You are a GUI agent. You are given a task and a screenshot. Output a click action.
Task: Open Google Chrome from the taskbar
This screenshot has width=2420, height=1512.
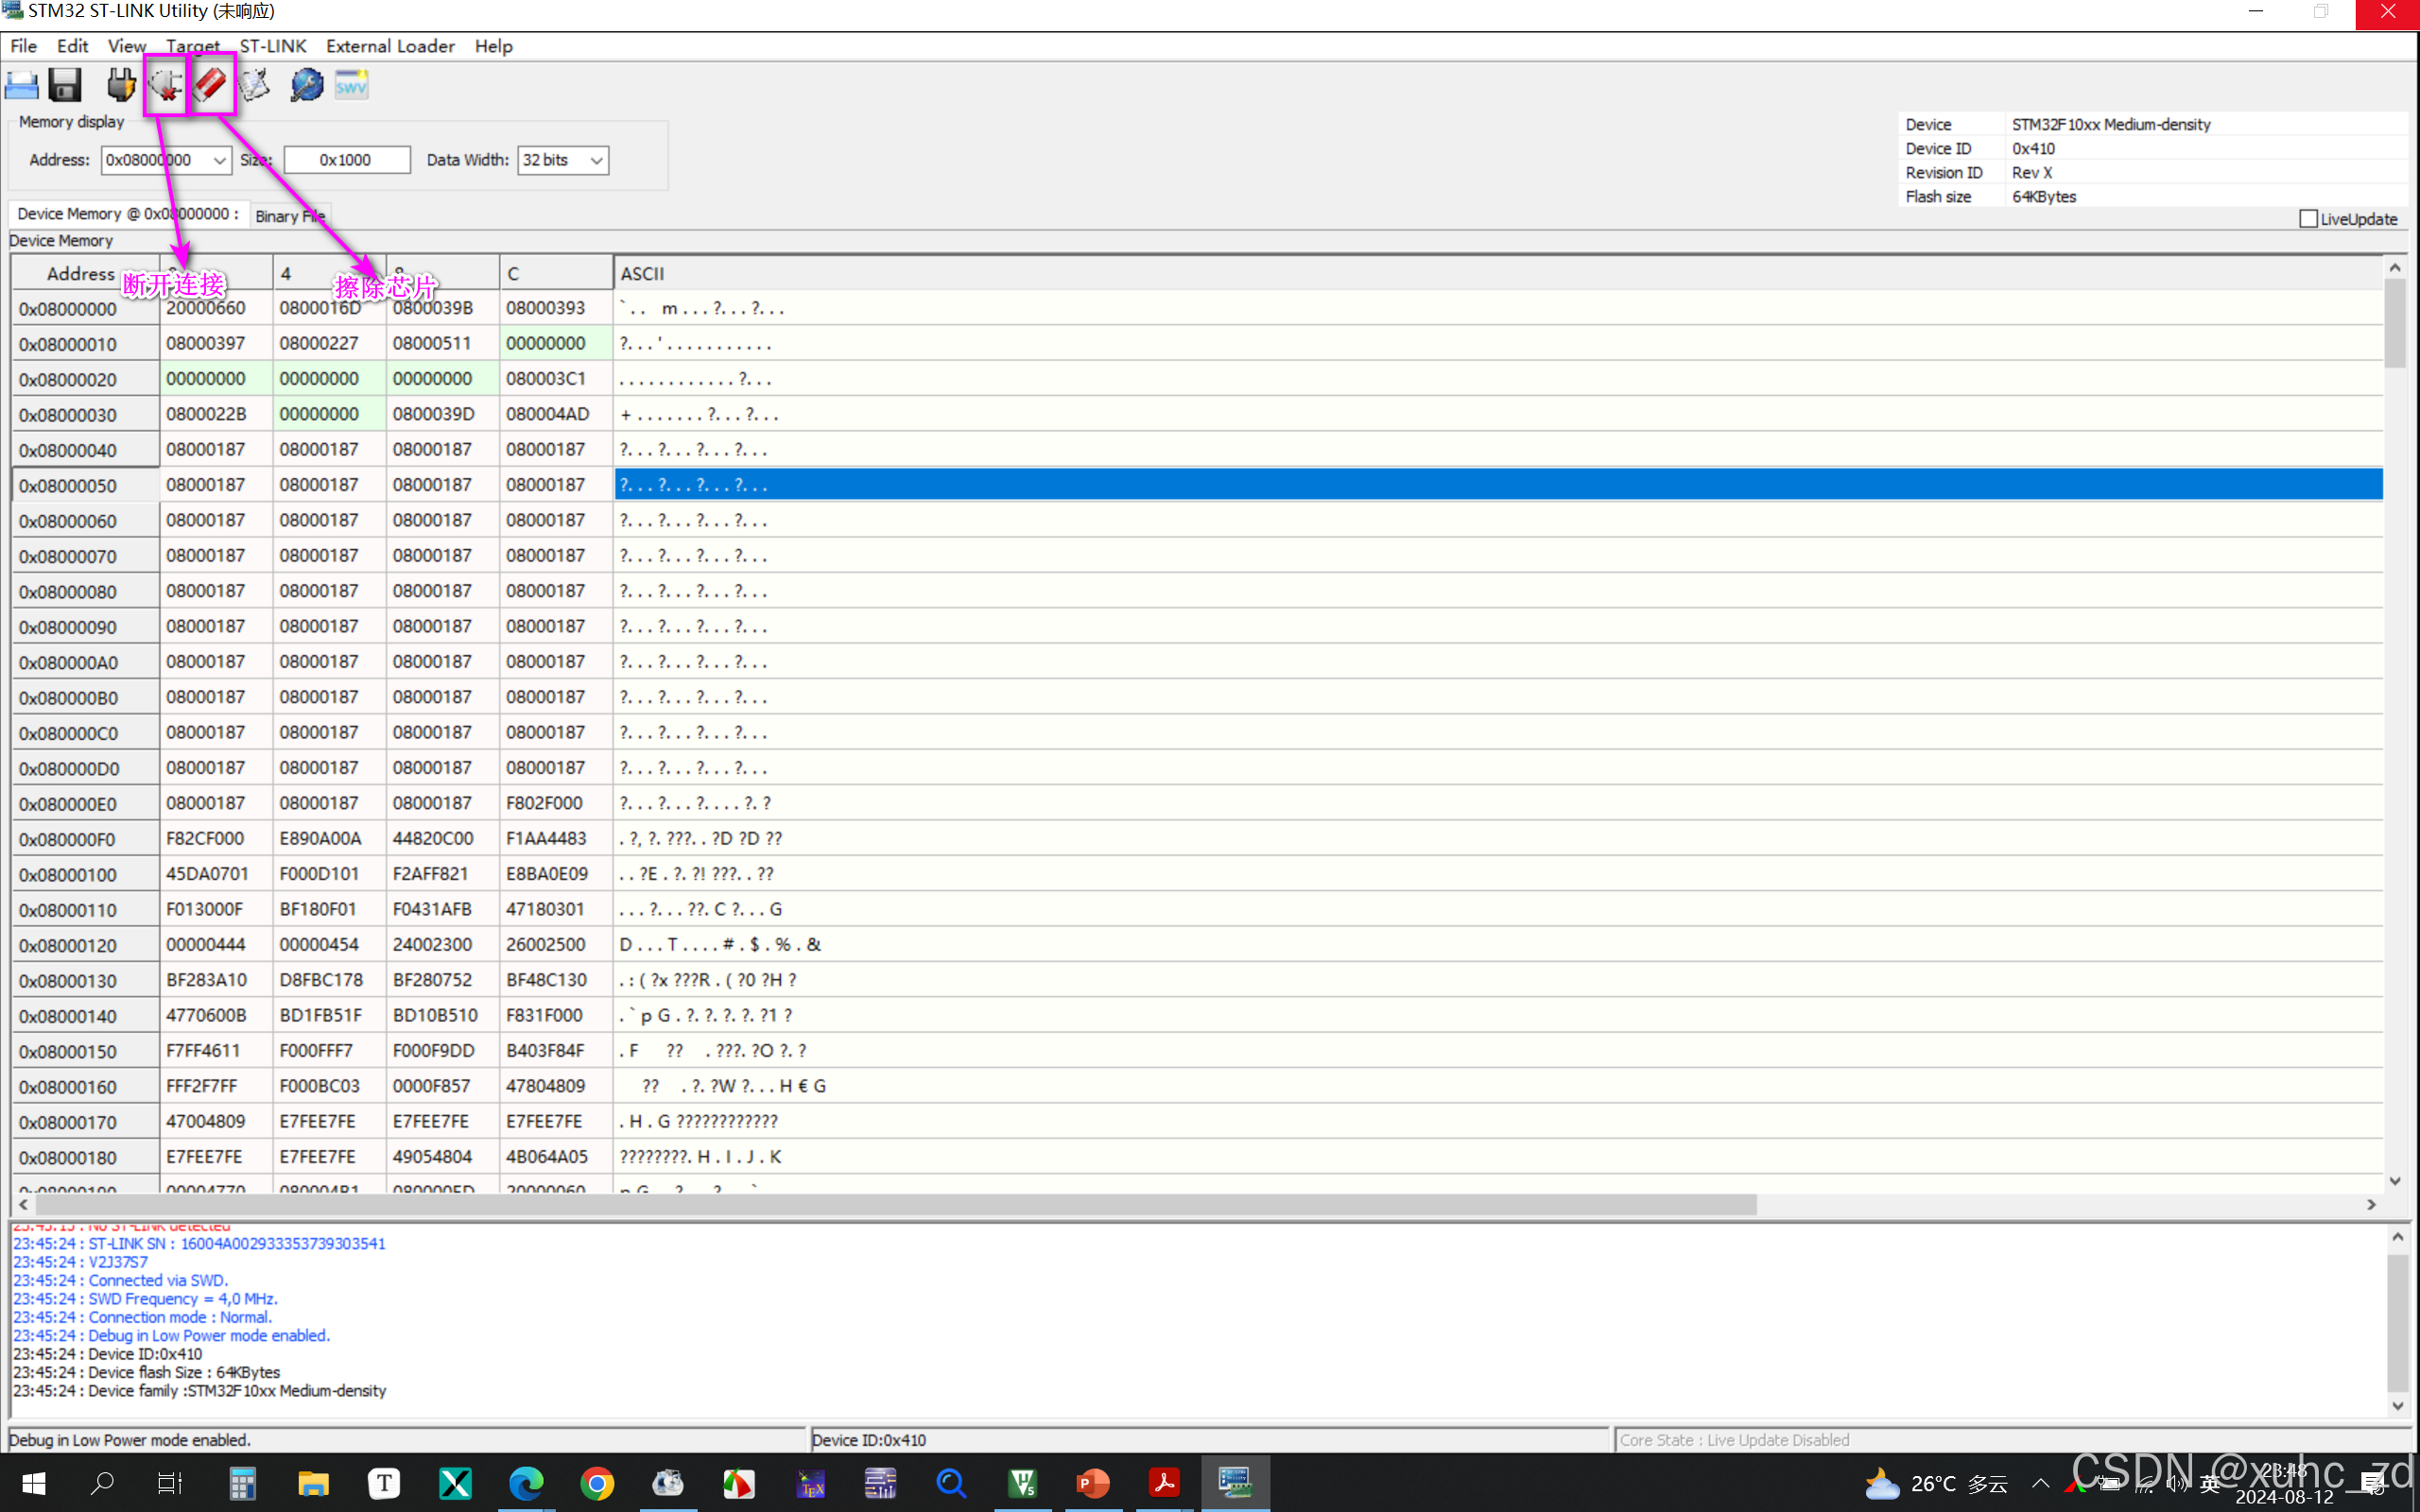click(597, 1483)
